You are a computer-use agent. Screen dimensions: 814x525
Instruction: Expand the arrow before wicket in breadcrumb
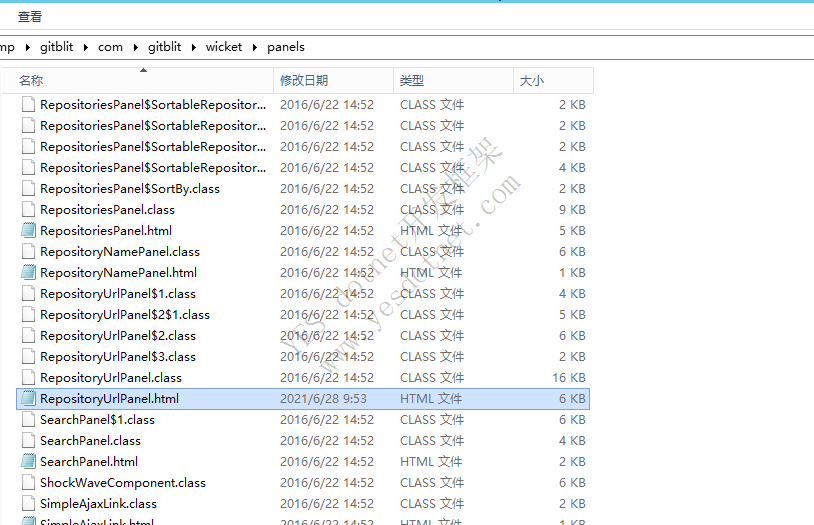194,48
